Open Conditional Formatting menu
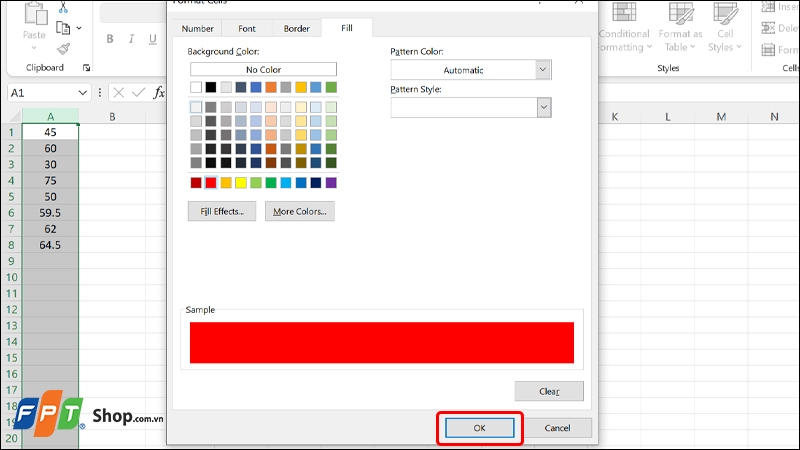The height and width of the screenshot is (450, 800). tap(624, 27)
